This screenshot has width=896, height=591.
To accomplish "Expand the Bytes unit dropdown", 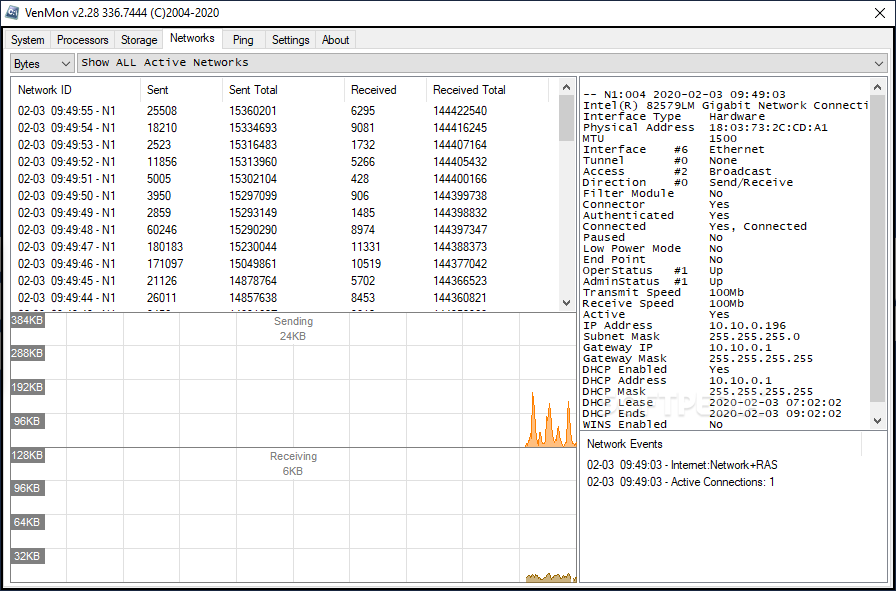I will [x=42, y=63].
